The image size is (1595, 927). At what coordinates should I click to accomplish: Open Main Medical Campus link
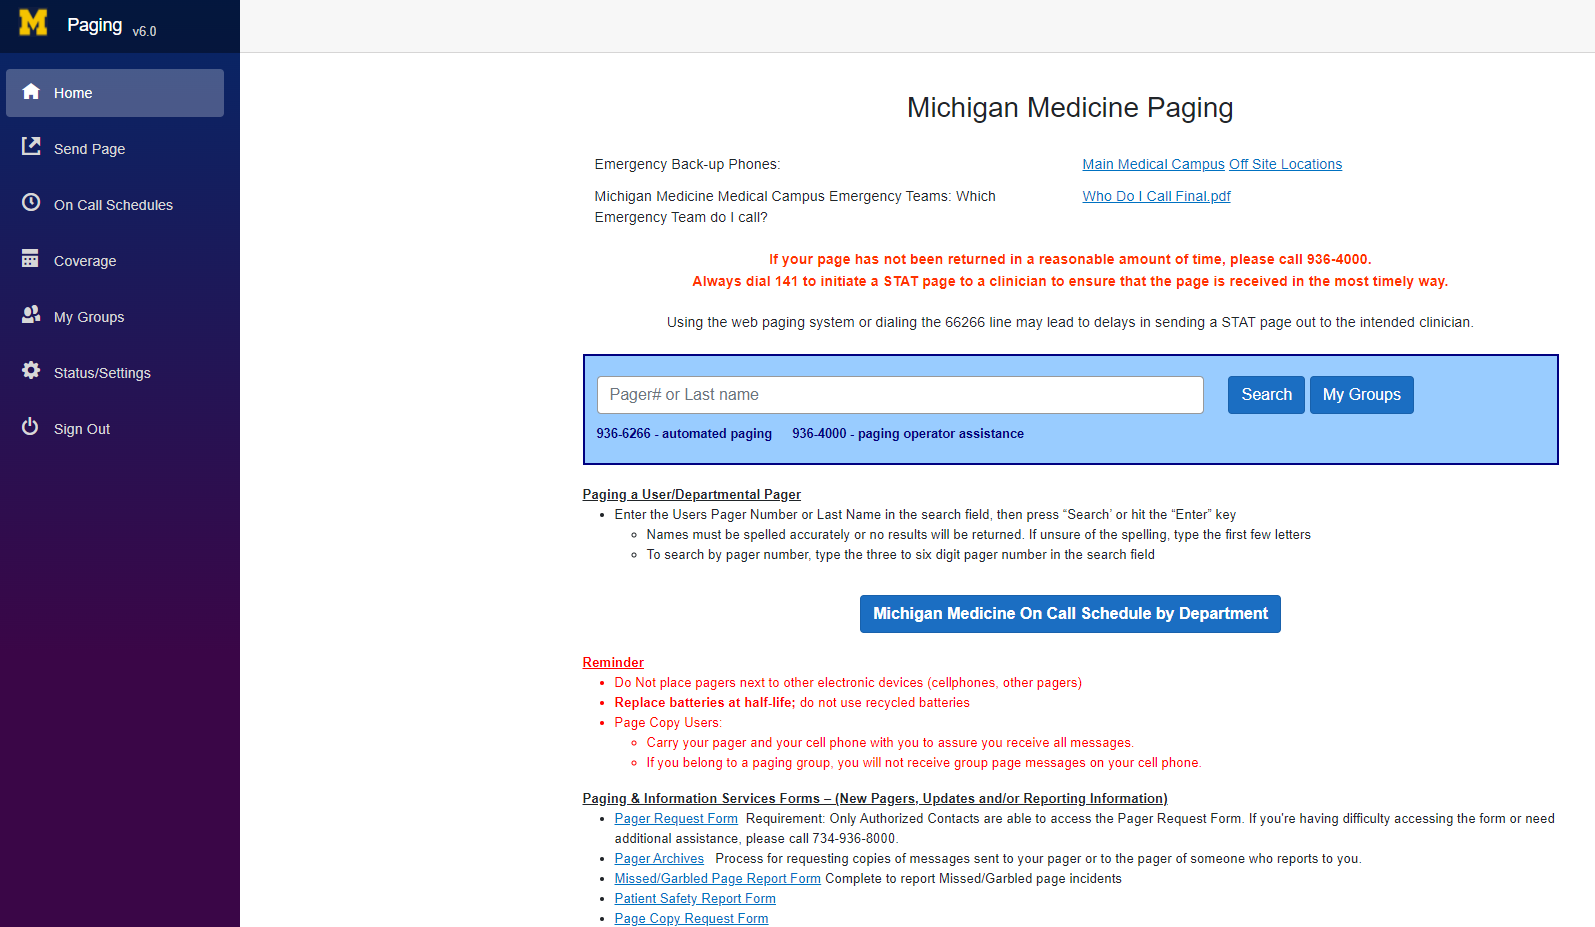point(1153,164)
